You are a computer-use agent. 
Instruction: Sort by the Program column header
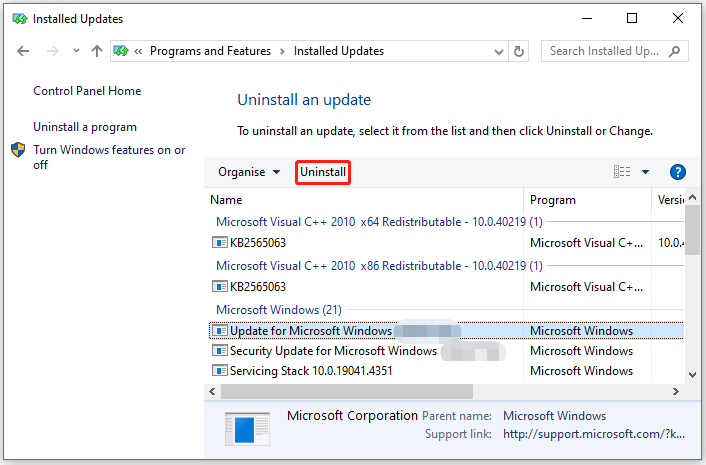click(587, 200)
